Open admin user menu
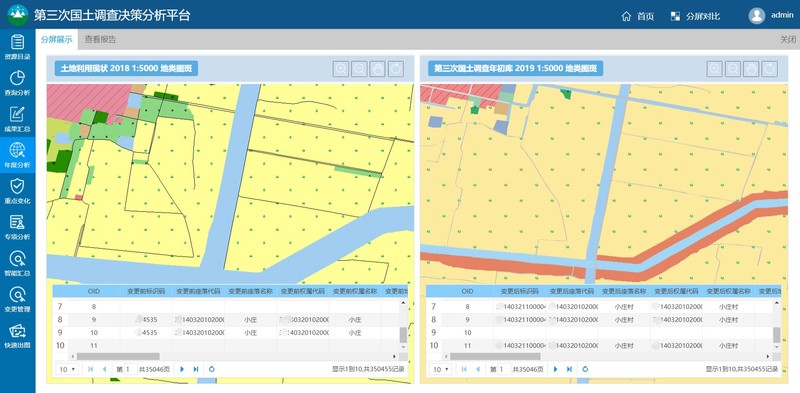The height and width of the screenshot is (393, 800). point(771,15)
